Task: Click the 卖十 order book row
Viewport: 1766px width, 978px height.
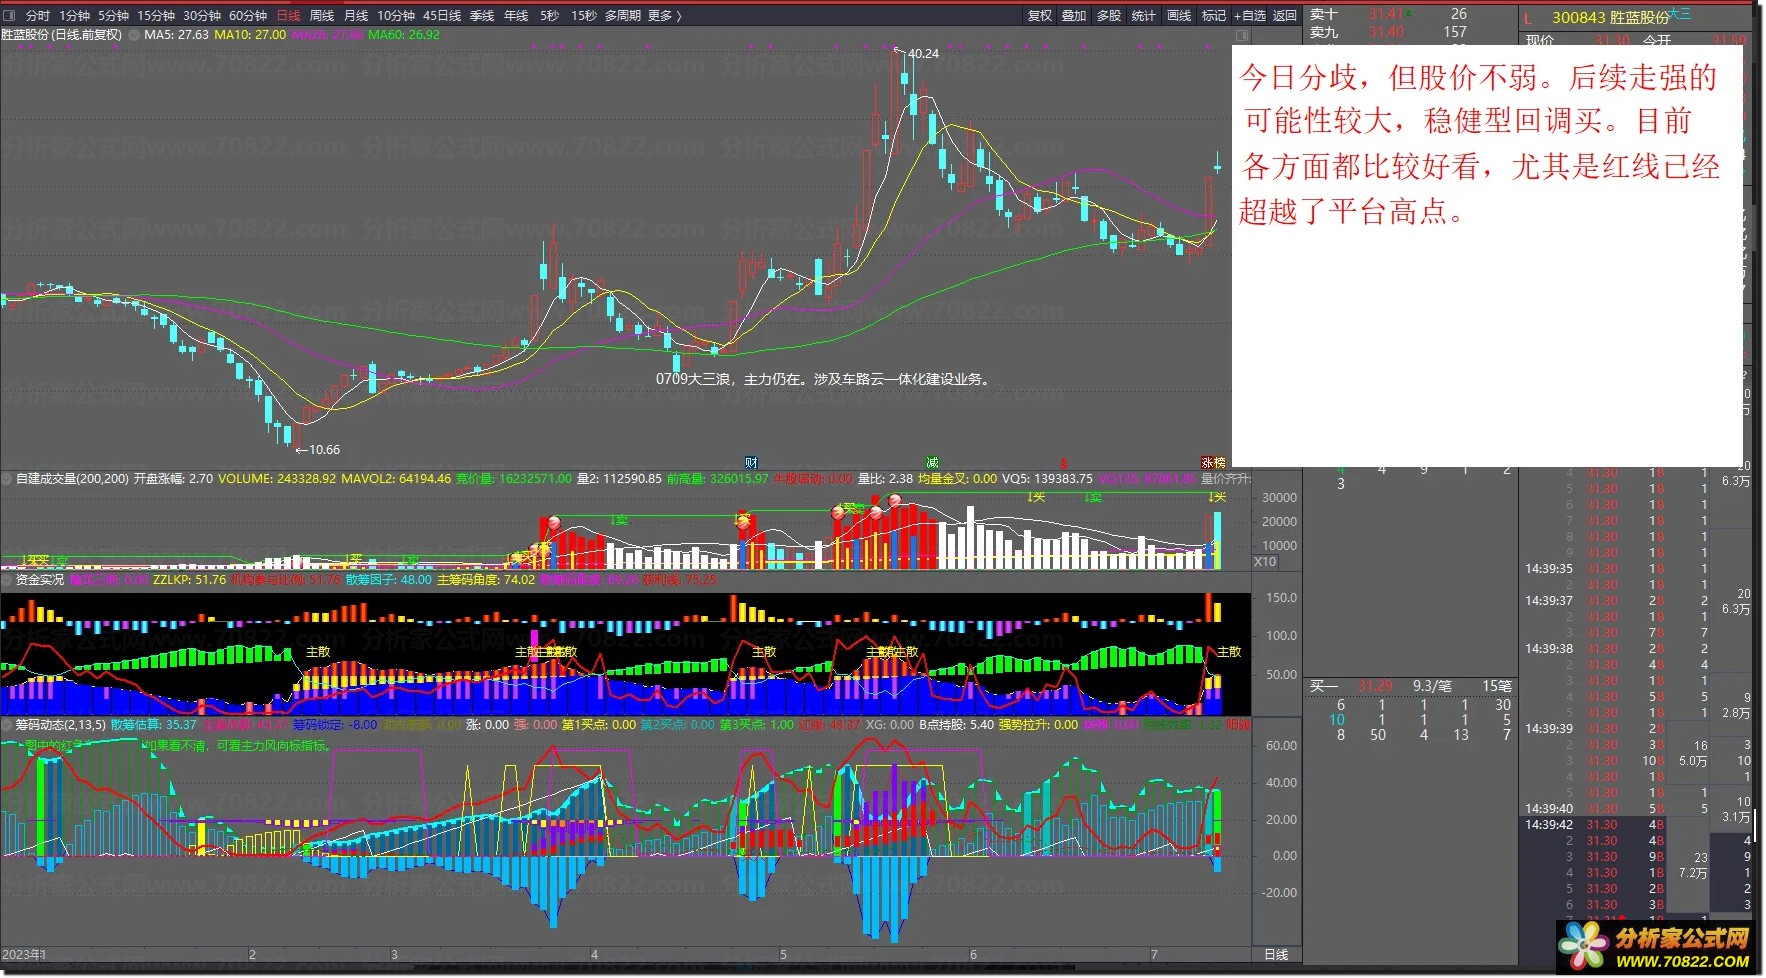Action: pyautogui.click(x=1410, y=14)
